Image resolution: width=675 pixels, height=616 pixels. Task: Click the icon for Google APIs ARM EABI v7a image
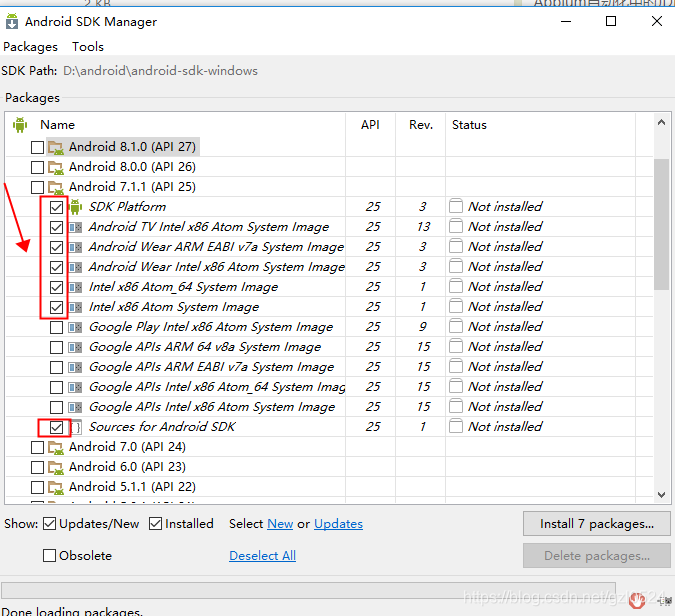(x=75, y=367)
